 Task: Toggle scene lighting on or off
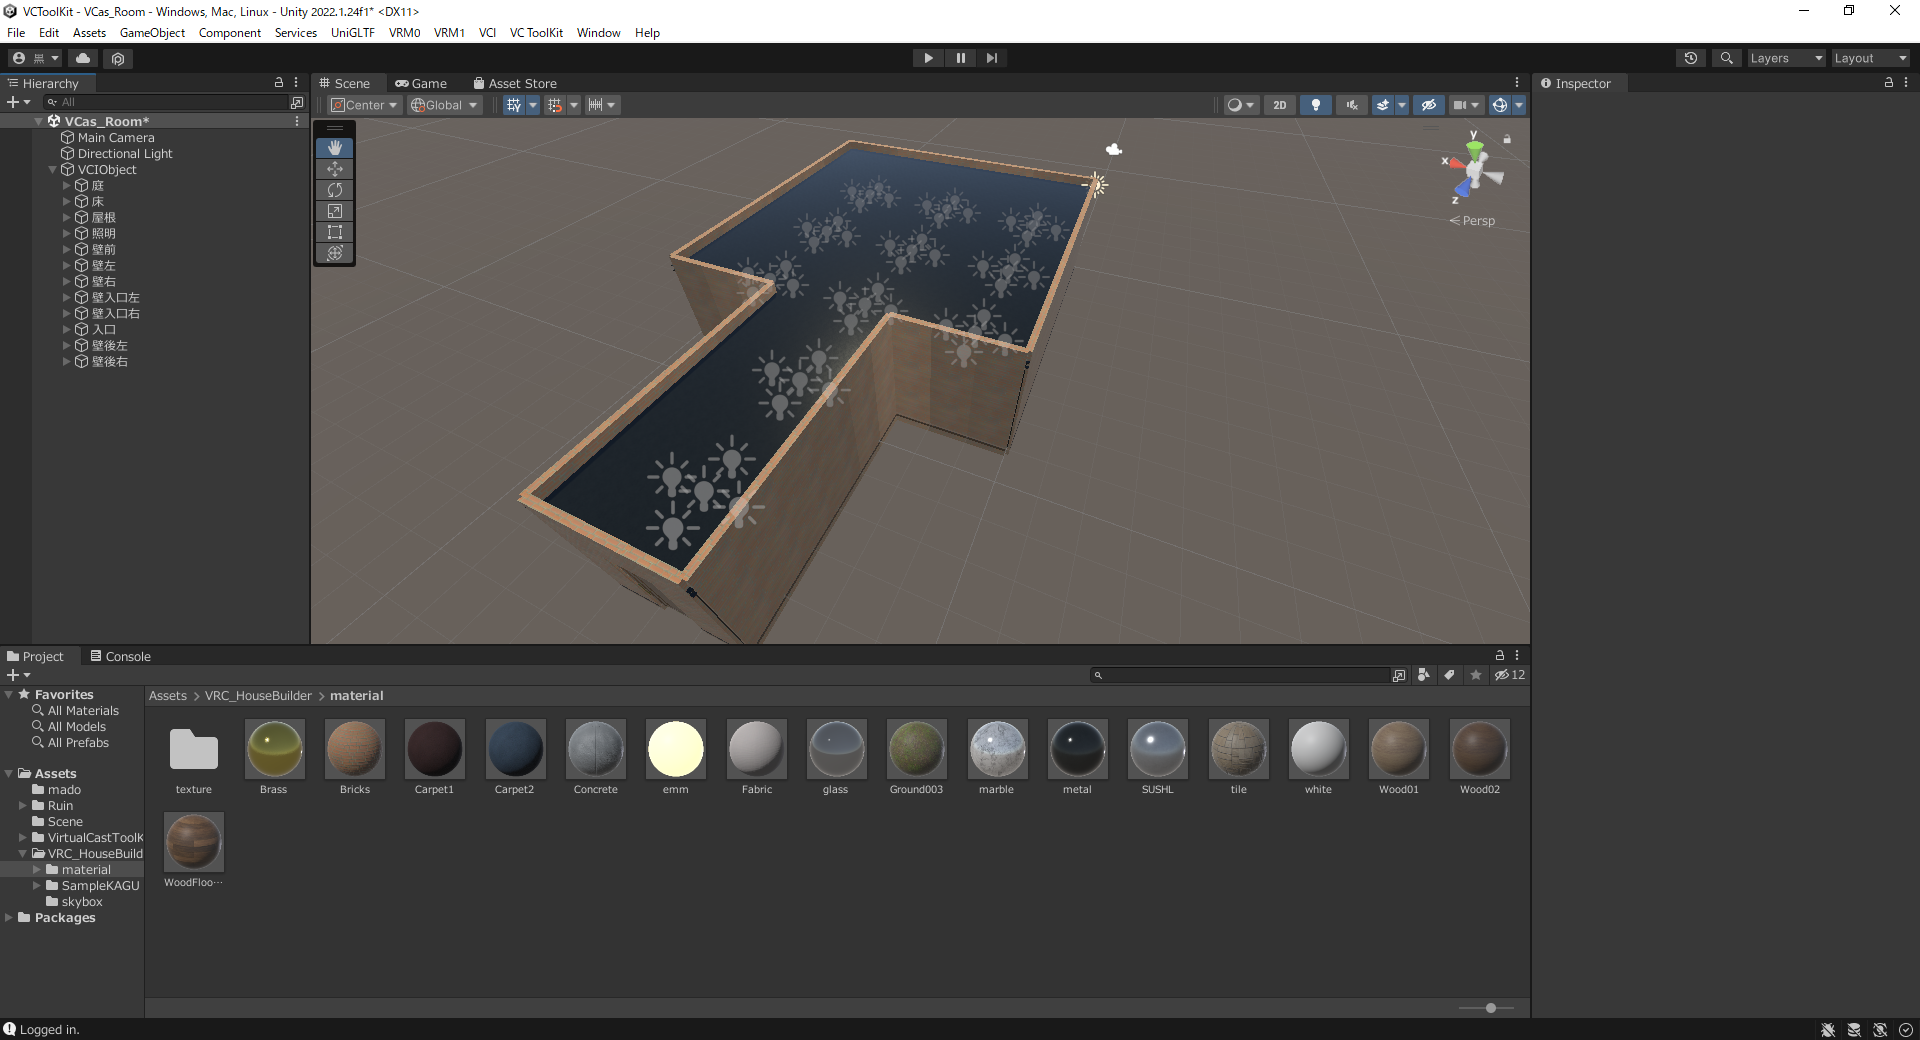1315,105
